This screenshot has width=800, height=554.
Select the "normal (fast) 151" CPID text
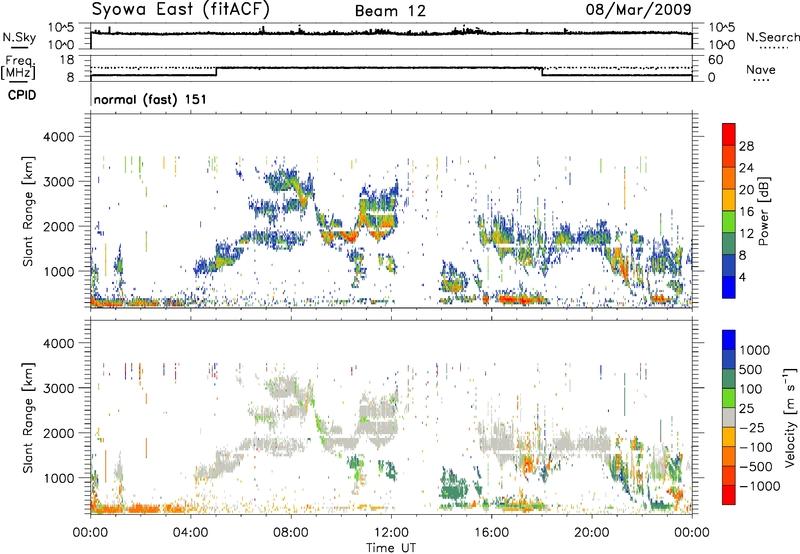point(150,99)
